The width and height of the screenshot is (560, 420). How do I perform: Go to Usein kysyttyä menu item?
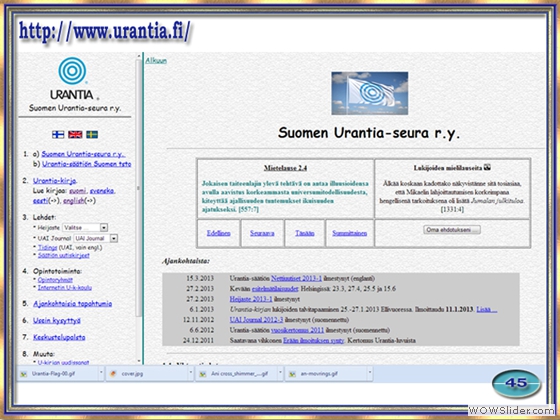(57, 321)
